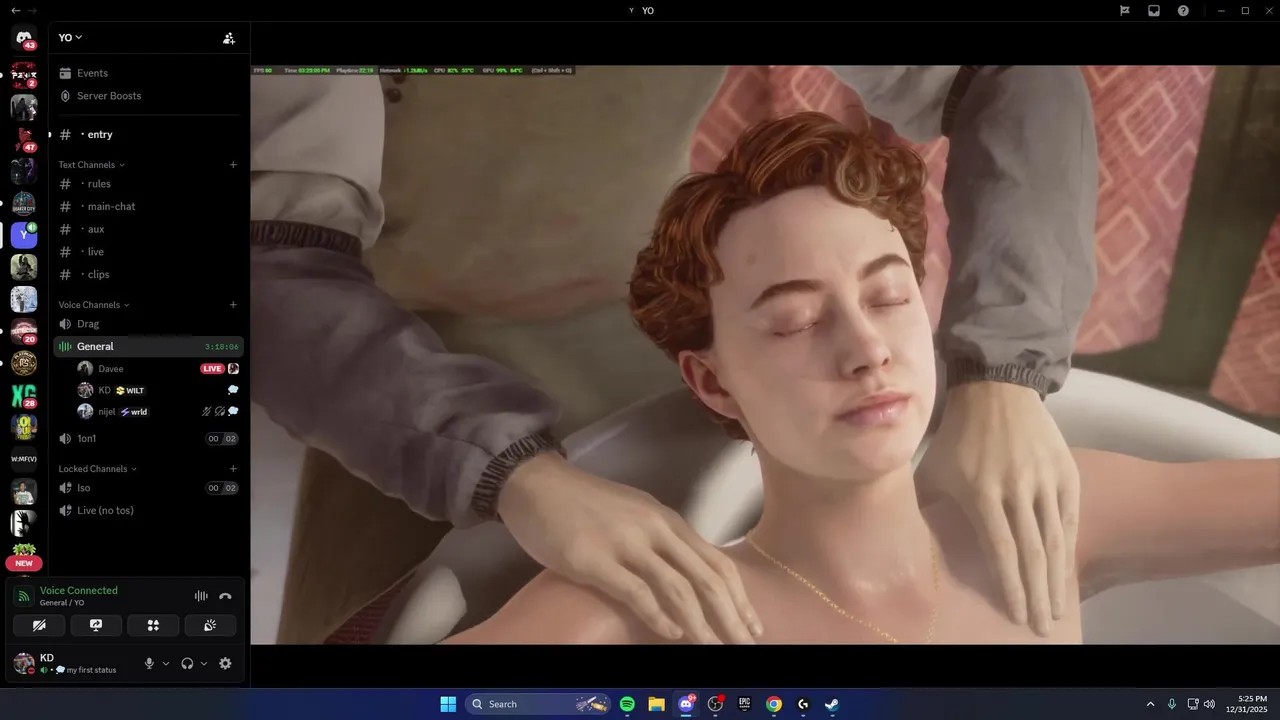This screenshot has width=1280, height=720.
Task: Click KD user avatar in bottom panel
Action: tap(24, 663)
